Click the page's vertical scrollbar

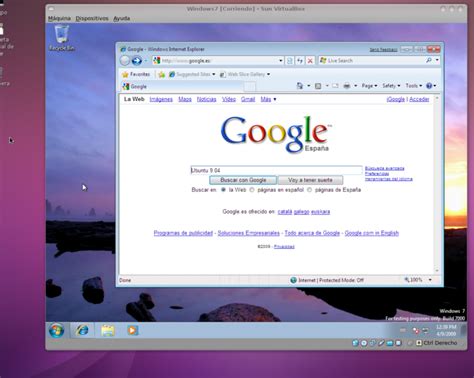tap(437, 184)
